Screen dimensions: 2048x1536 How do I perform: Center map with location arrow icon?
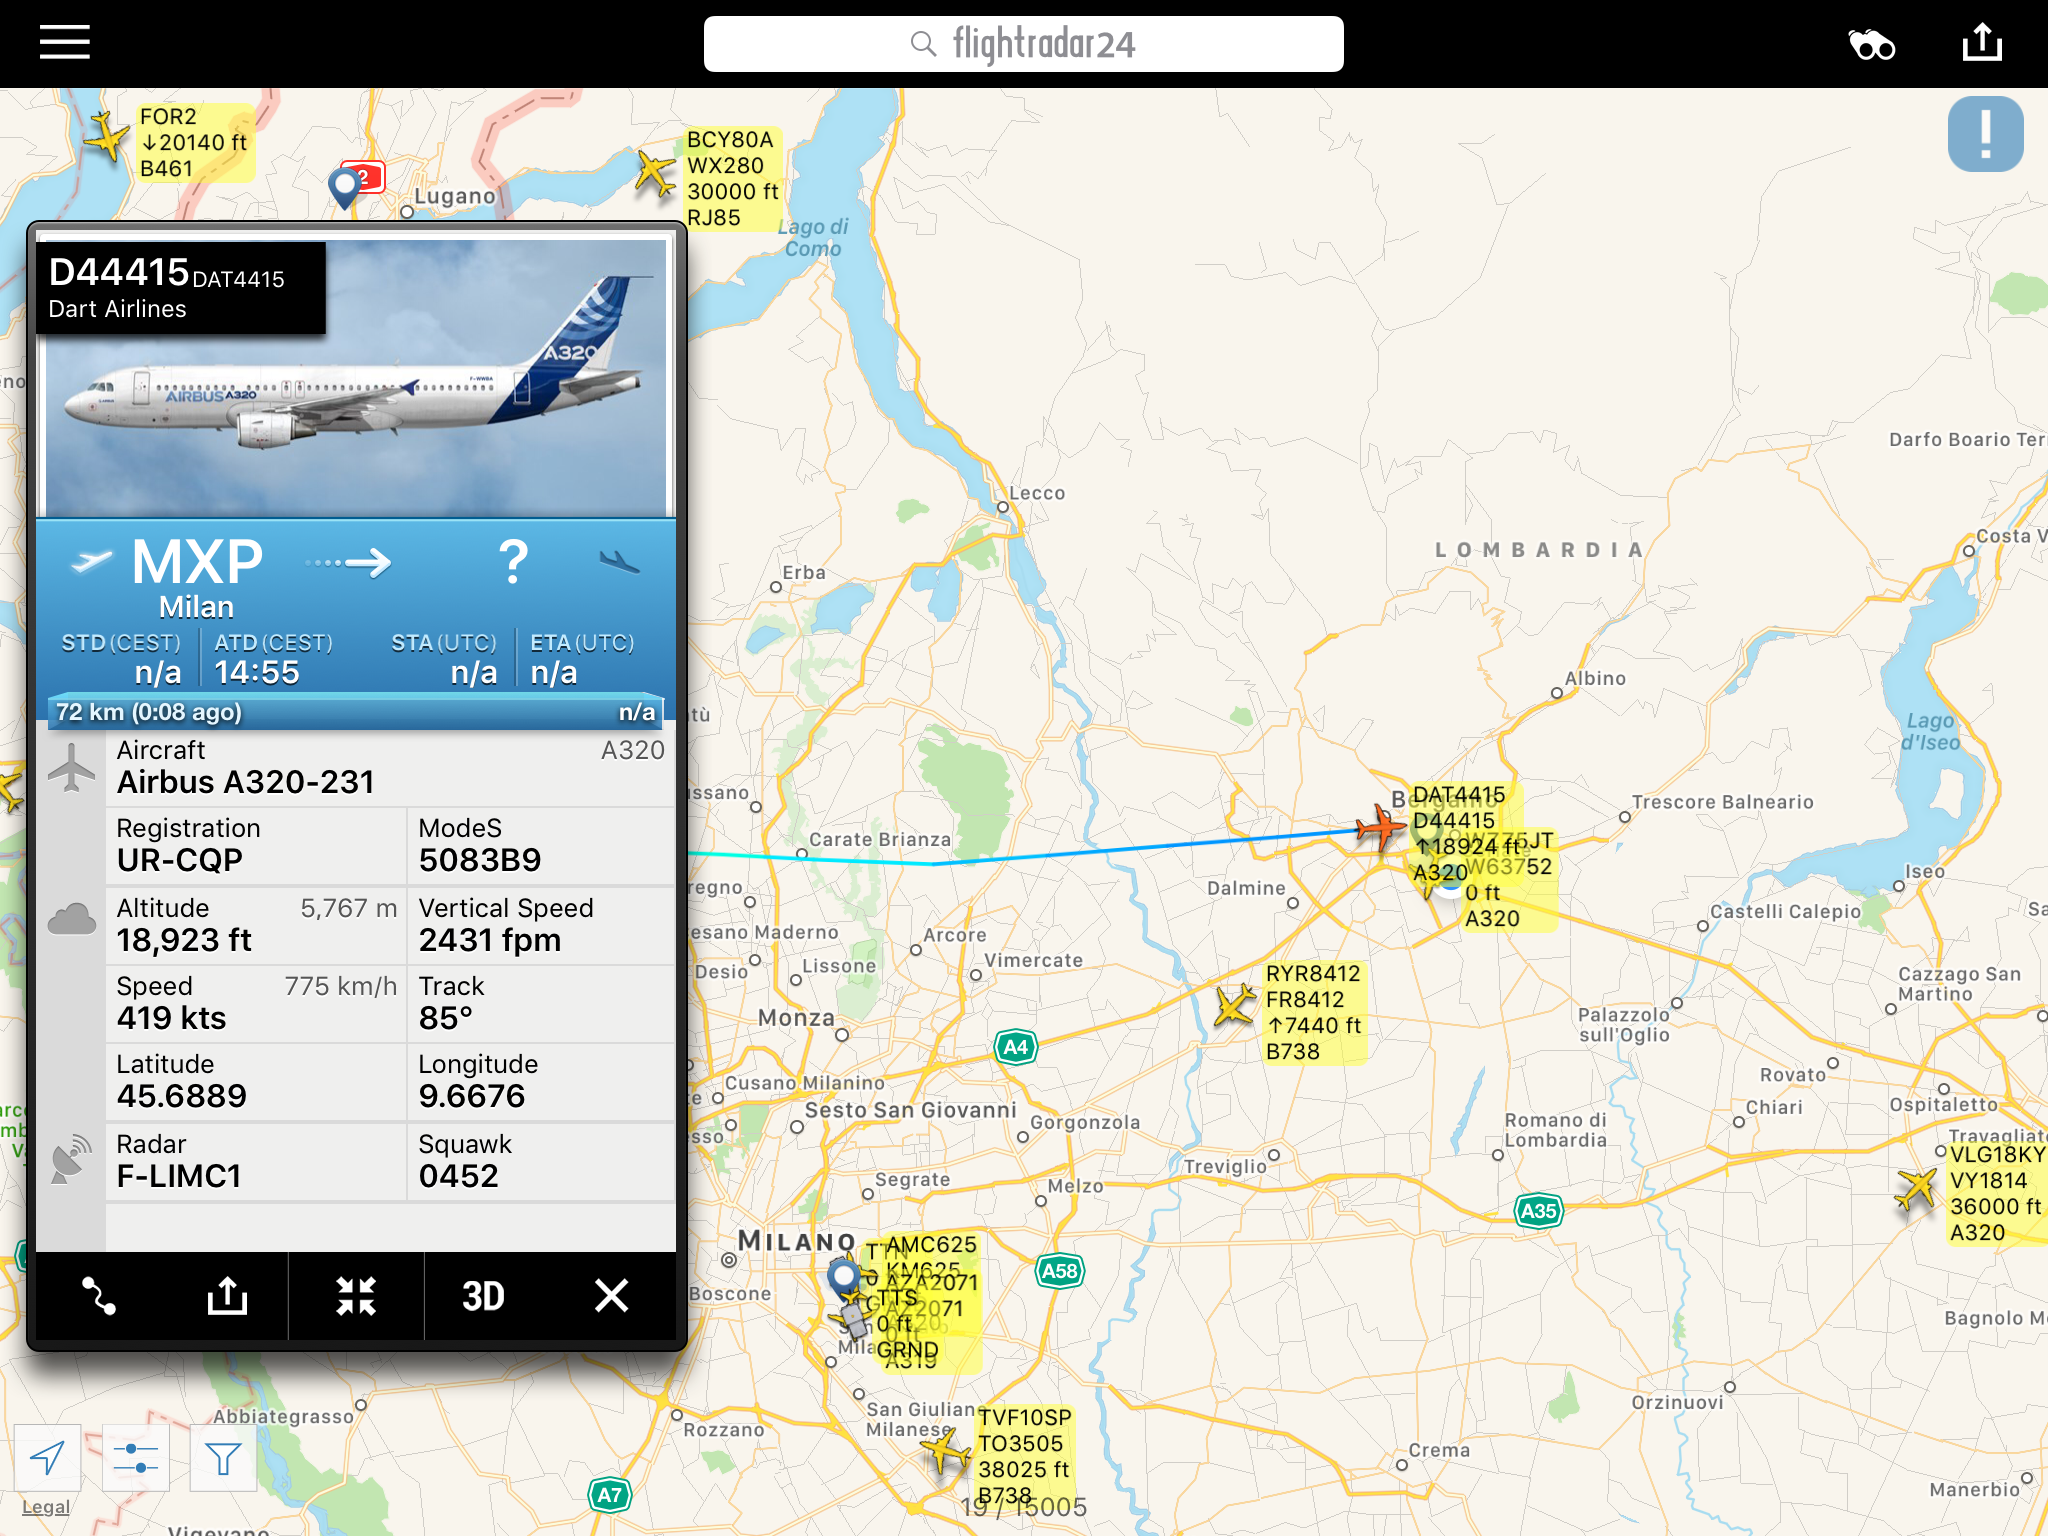point(47,1459)
